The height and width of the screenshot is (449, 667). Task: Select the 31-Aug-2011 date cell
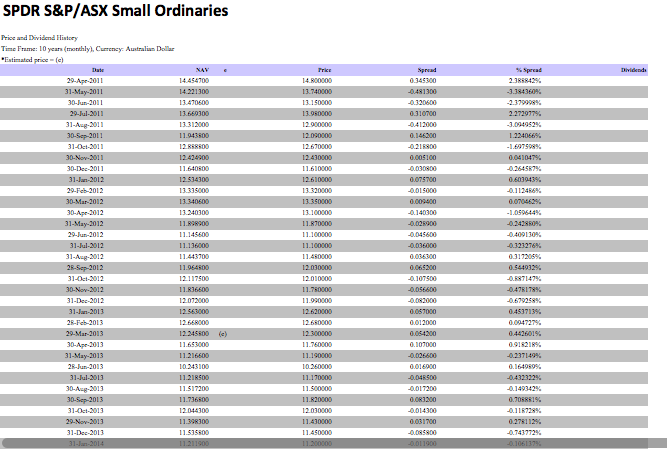click(84, 125)
